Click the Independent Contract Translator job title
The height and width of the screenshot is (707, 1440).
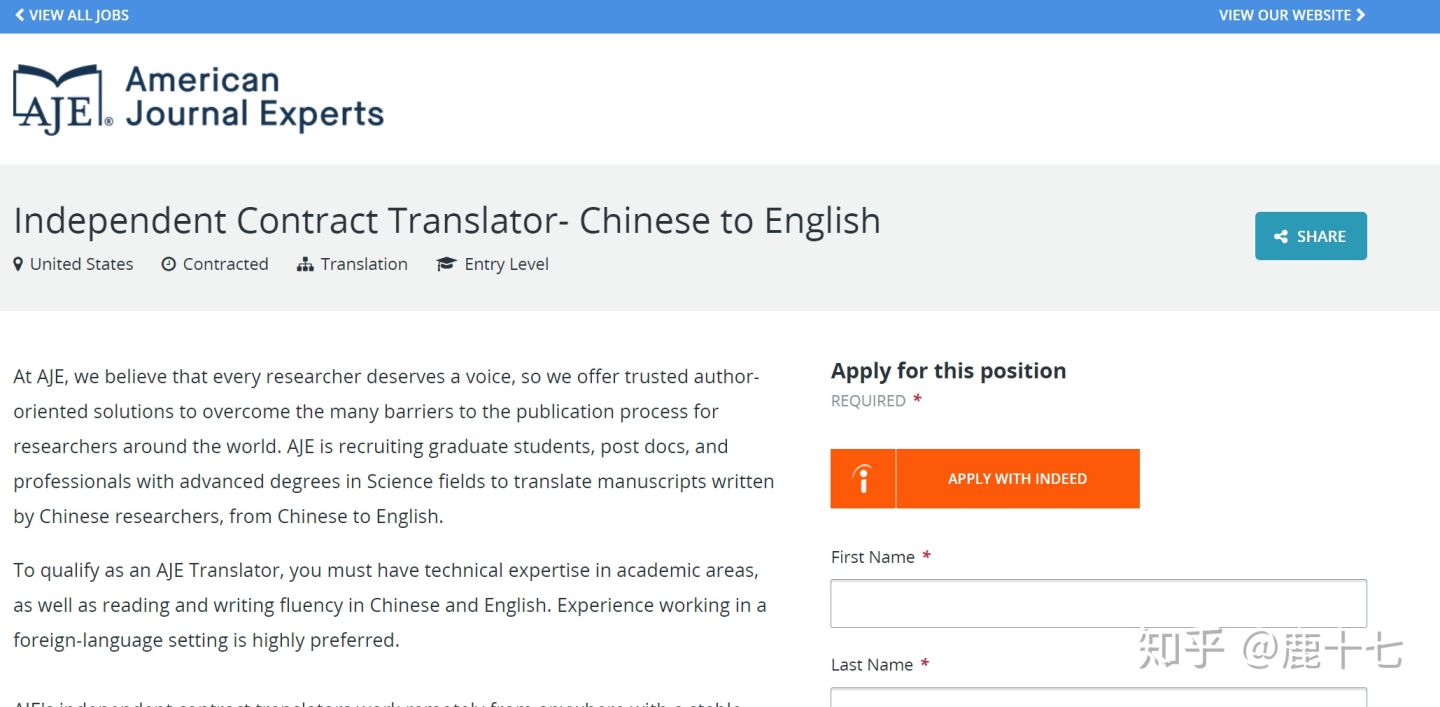pos(447,221)
